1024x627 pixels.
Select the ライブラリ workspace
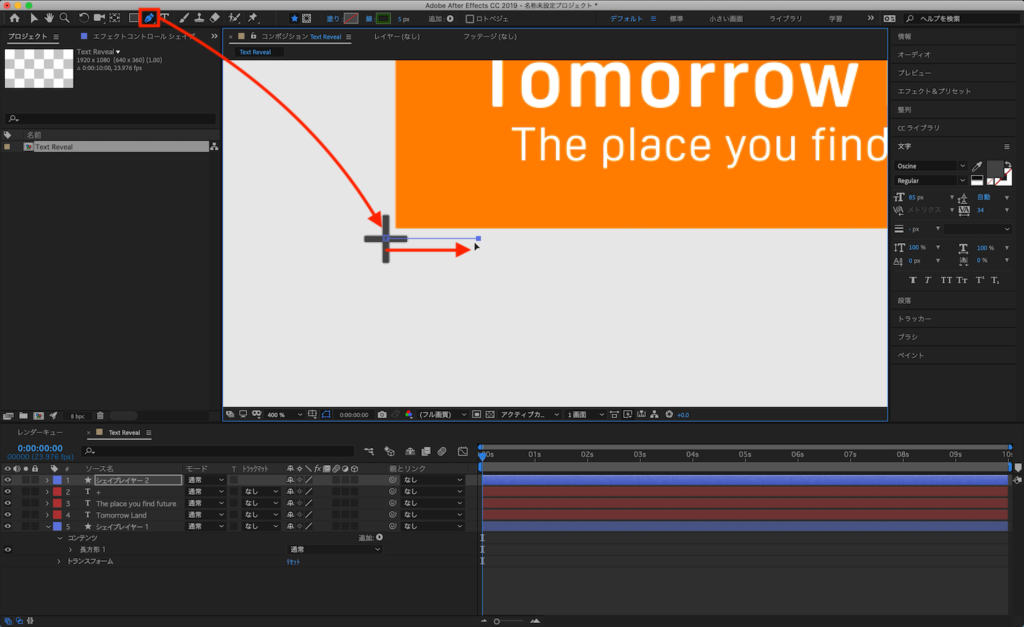coord(786,19)
